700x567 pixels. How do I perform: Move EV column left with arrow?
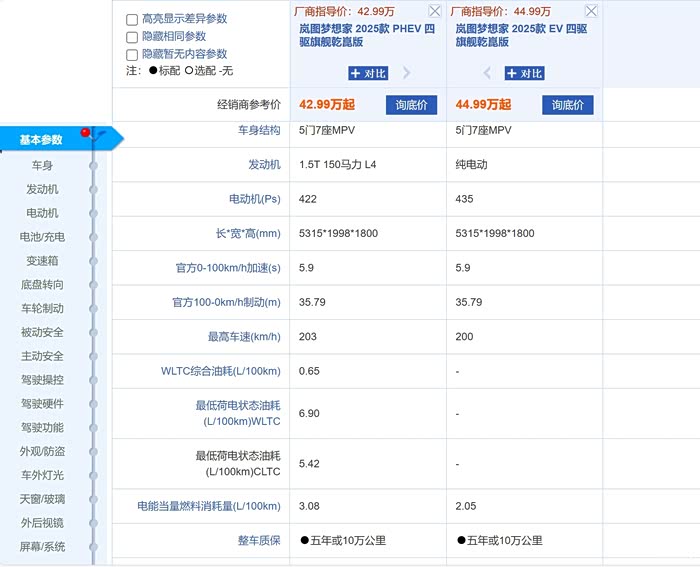click(487, 73)
